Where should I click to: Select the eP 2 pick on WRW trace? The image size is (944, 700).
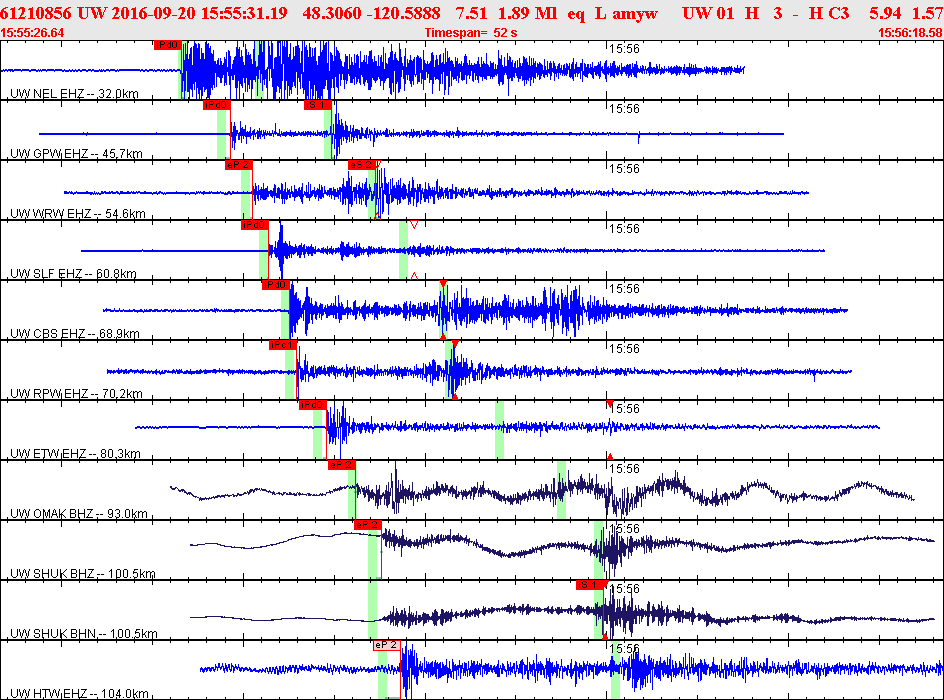coord(238,165)
